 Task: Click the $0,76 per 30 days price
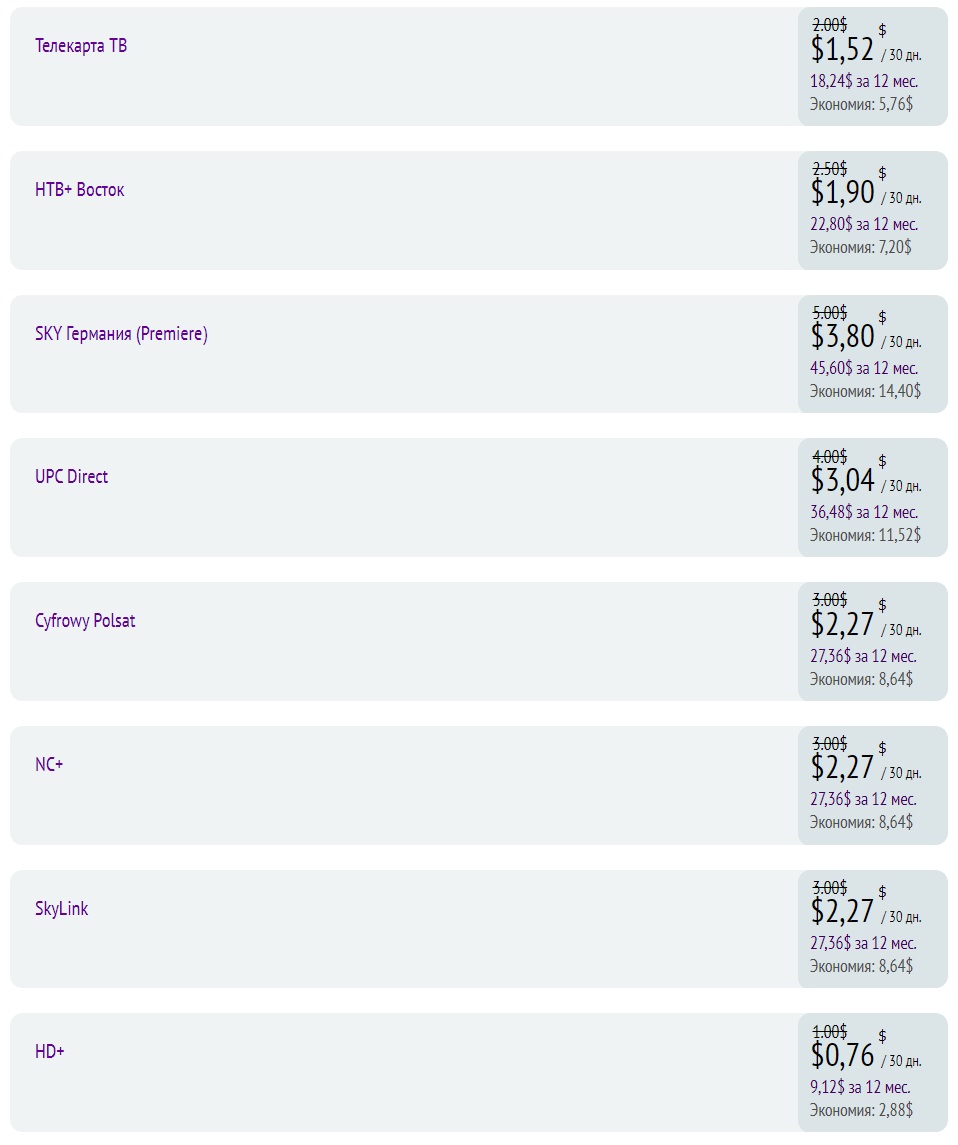pyautogui.click(x=866, y=1055)
